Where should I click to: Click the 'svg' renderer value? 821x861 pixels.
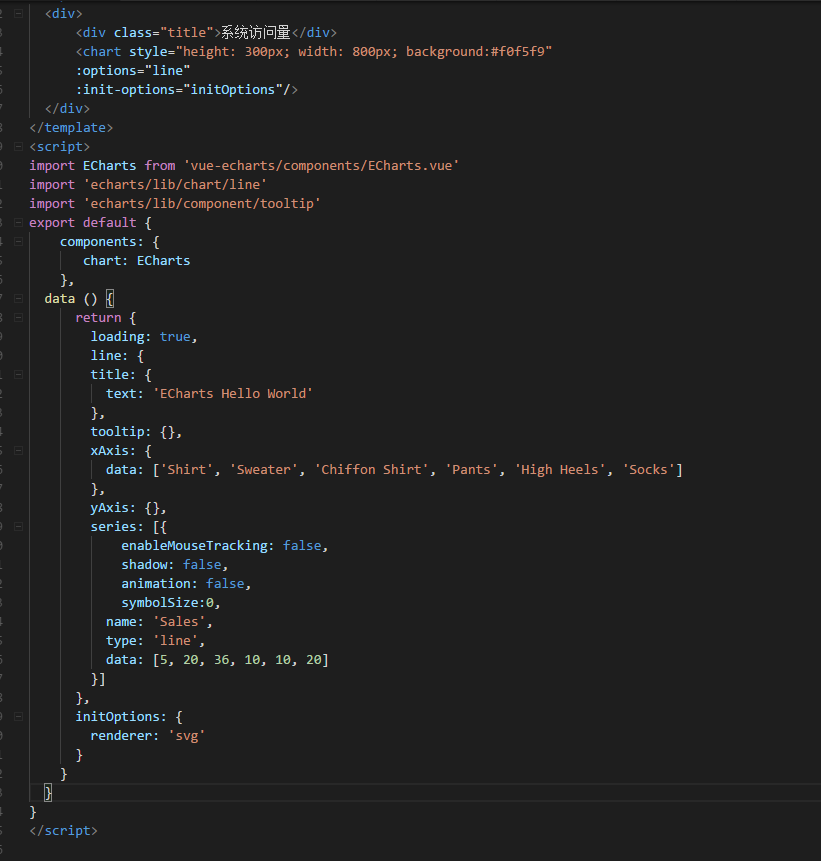click(x=187, y=735)
